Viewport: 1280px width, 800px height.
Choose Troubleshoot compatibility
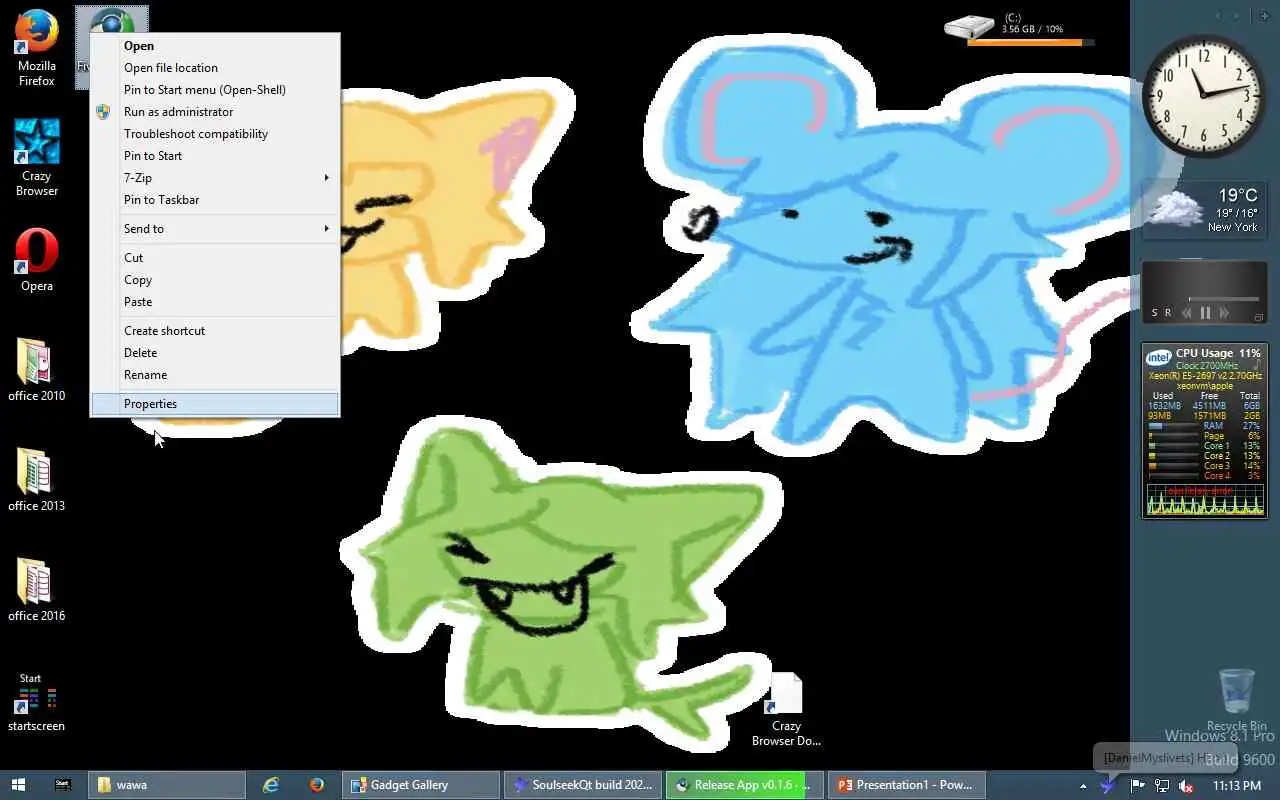coord(215,134)
